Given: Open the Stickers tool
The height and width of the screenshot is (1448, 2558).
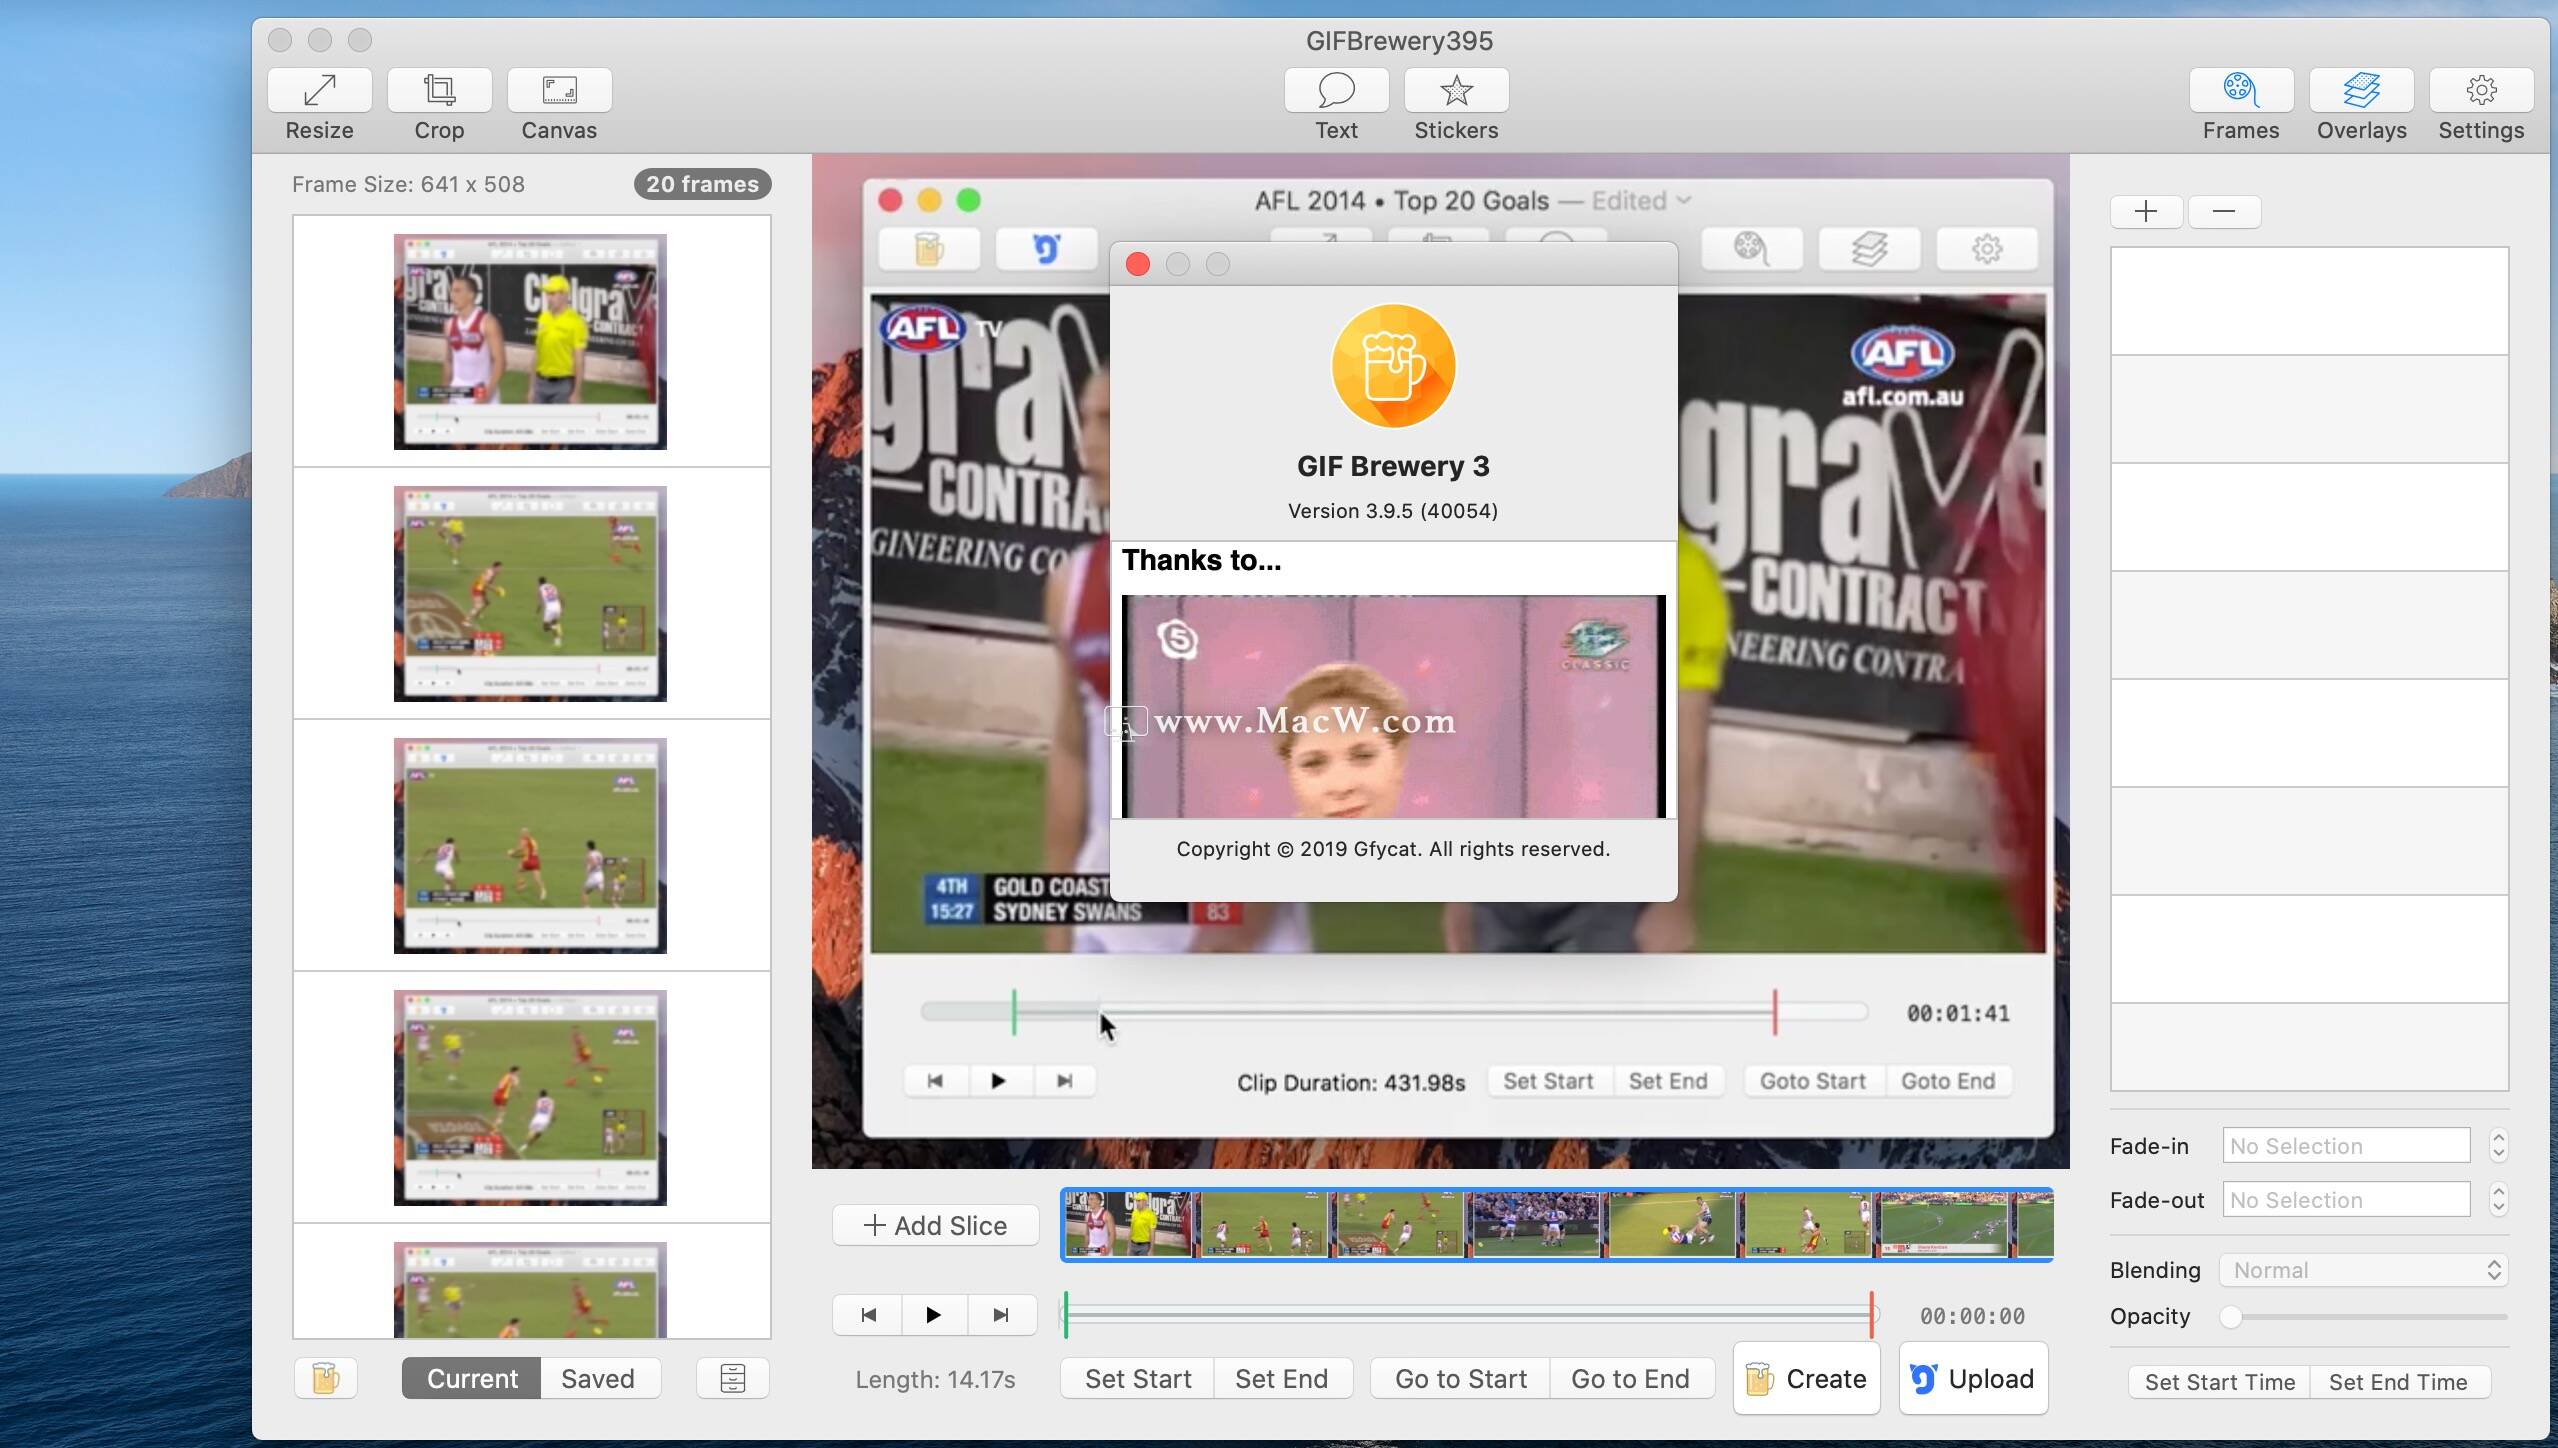Looking at the screenshot, I should tap(1456, 91).
